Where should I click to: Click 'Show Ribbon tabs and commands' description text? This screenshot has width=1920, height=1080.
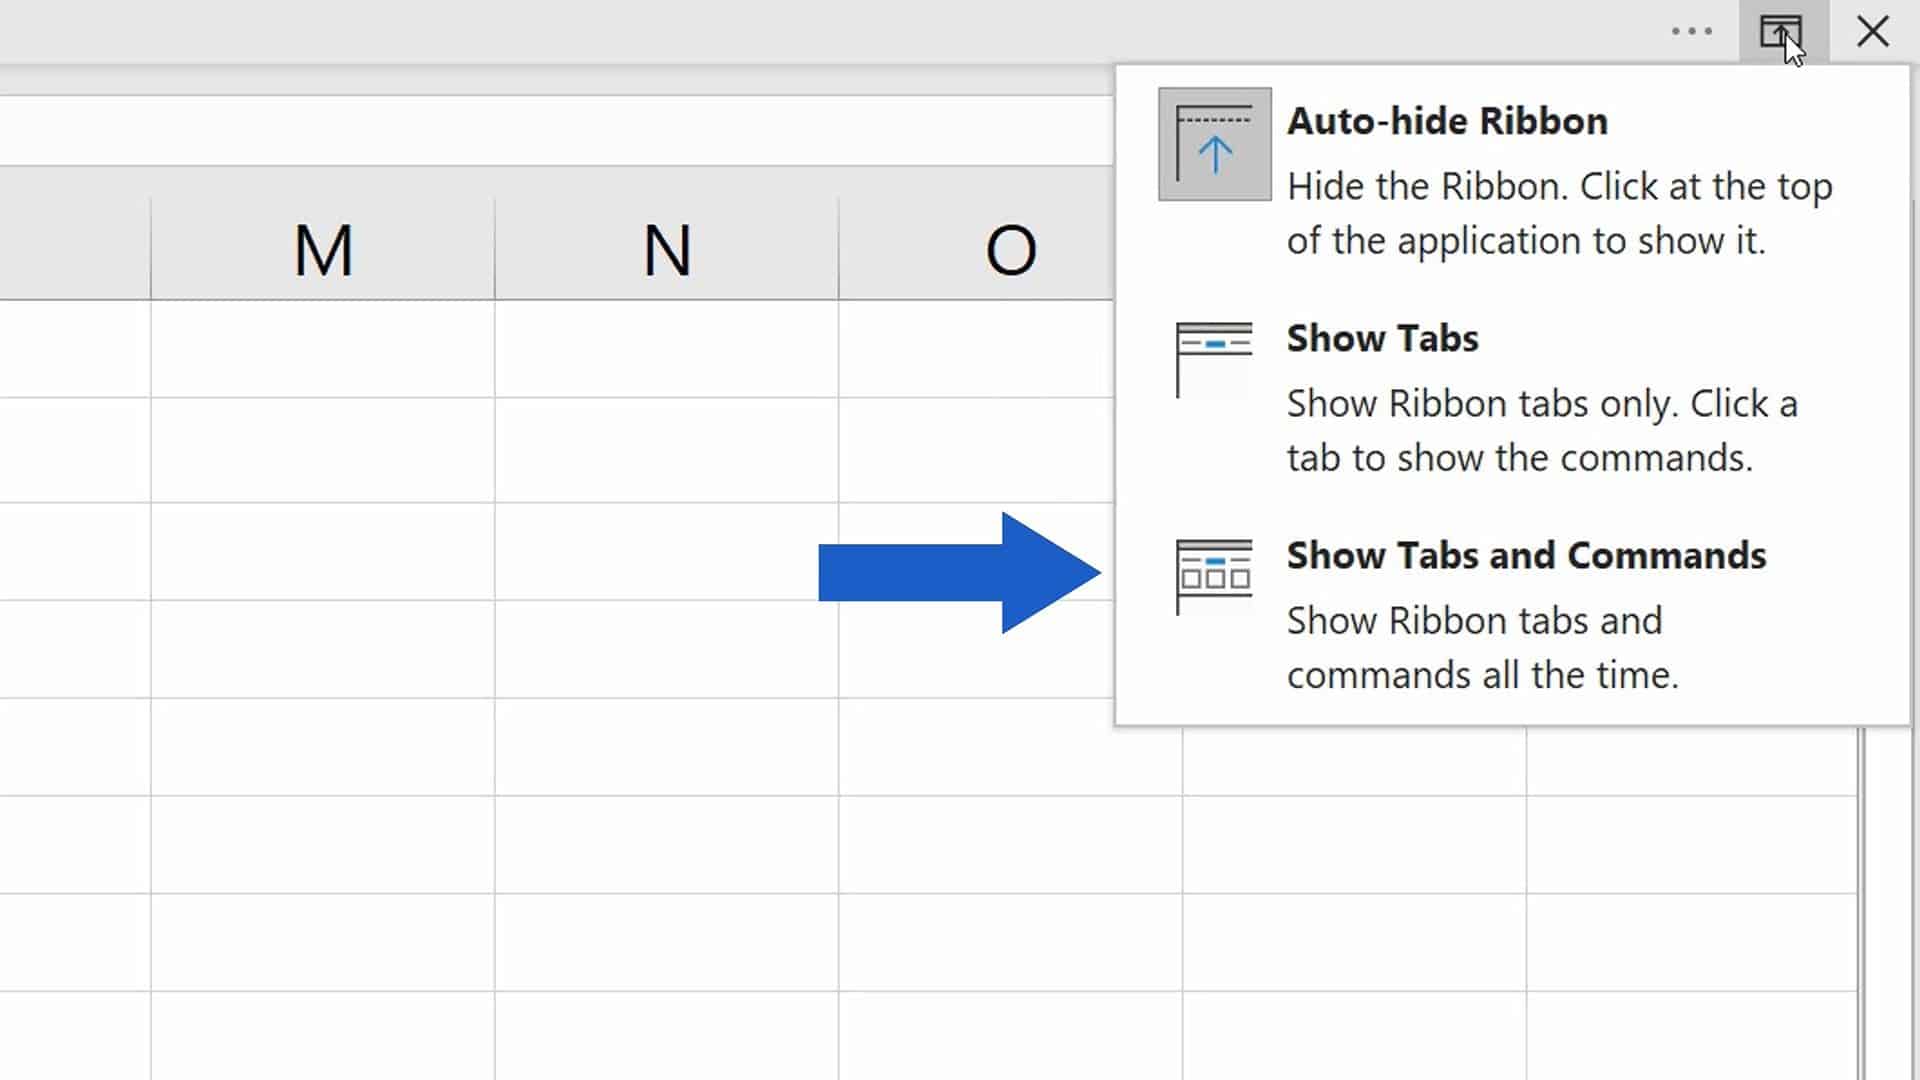[x=1475, y=646]
